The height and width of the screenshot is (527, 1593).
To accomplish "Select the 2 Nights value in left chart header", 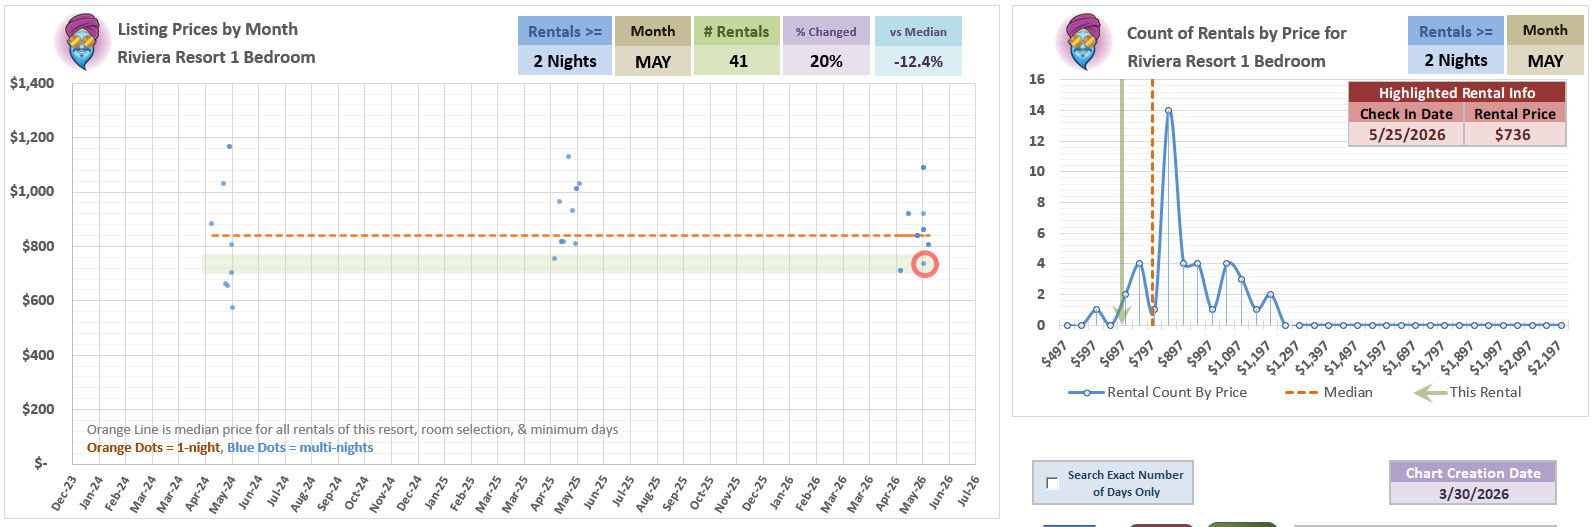I will click(564, 61).
